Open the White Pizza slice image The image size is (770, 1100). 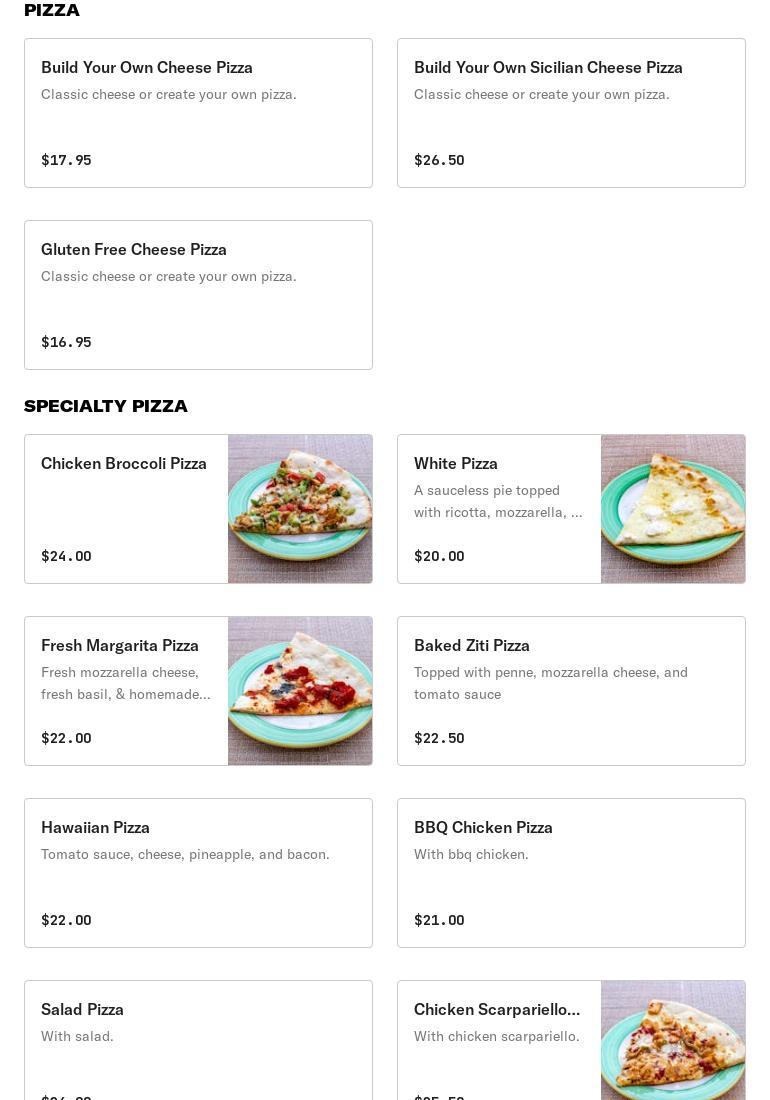673,509
